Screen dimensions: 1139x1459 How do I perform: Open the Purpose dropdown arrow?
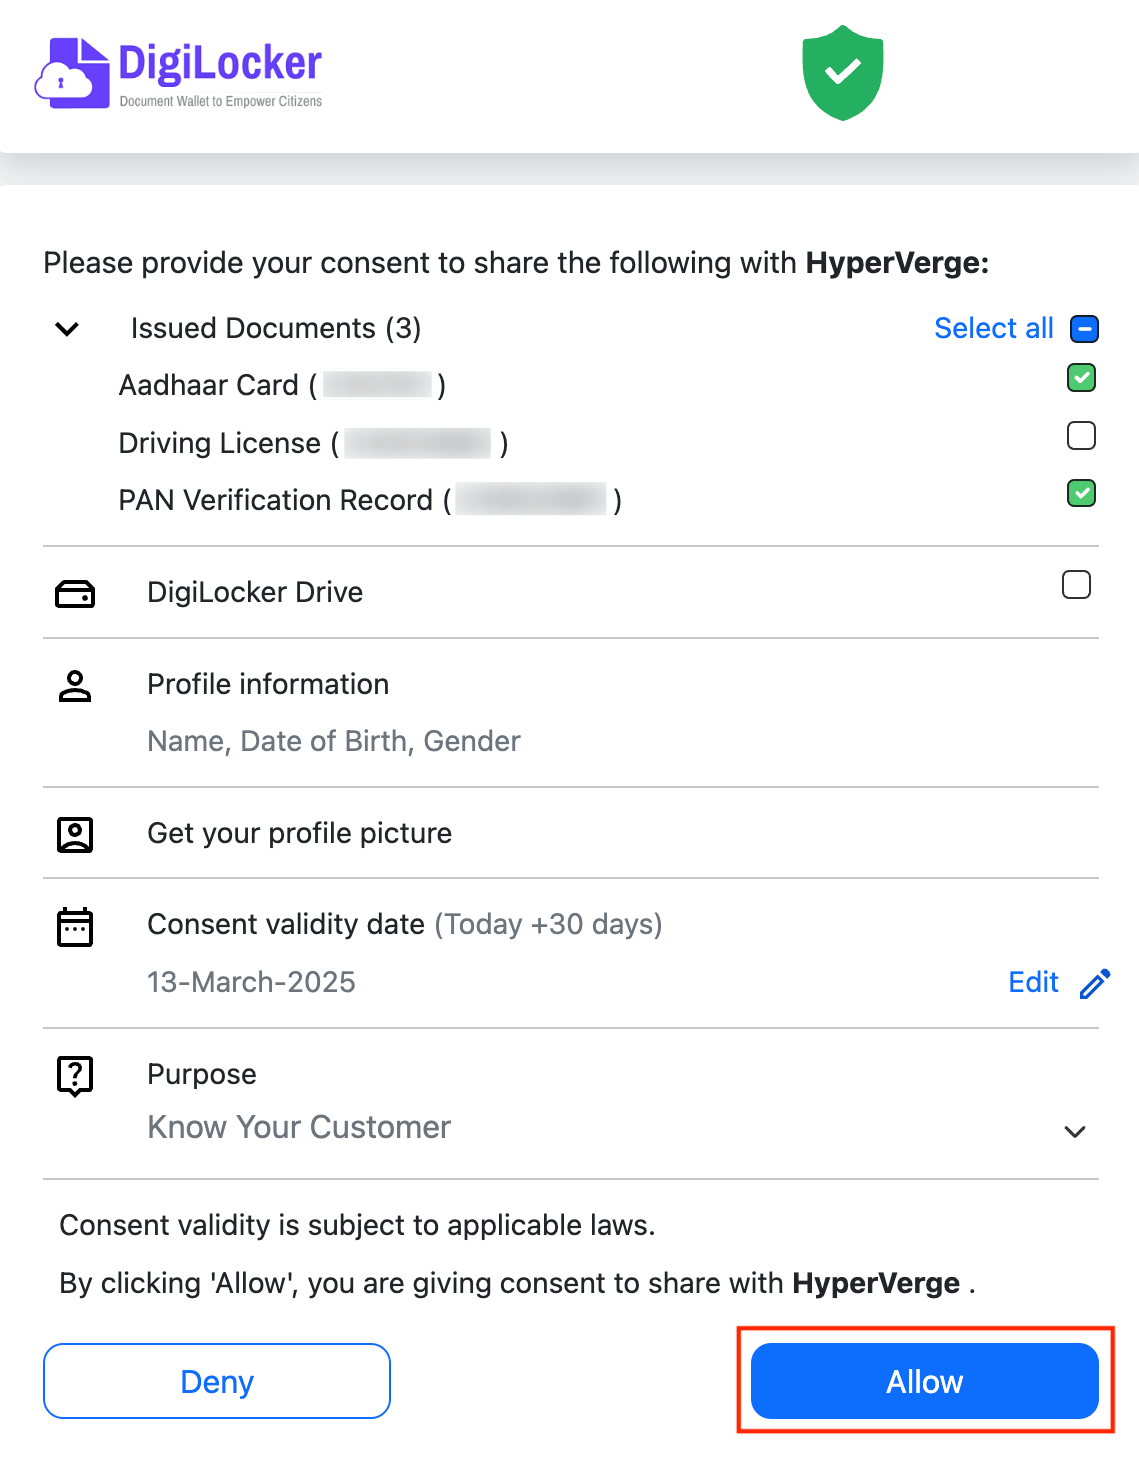point(1075,1132)
